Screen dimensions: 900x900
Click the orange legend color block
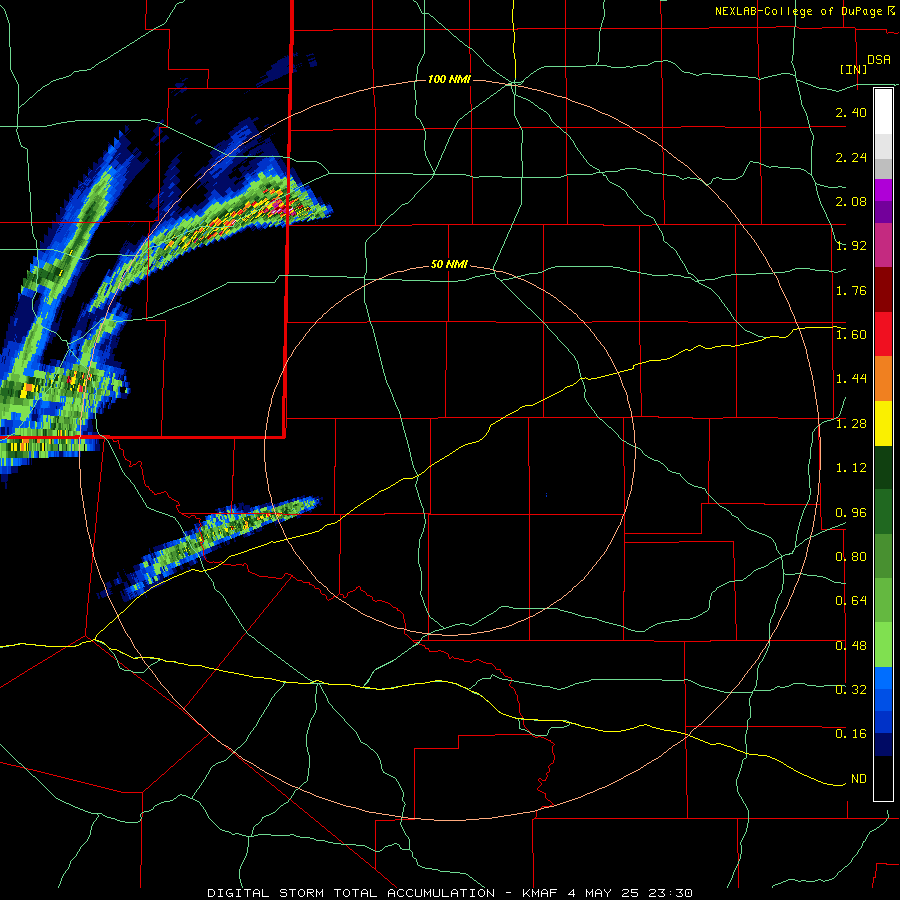click(x=883, y=378)
